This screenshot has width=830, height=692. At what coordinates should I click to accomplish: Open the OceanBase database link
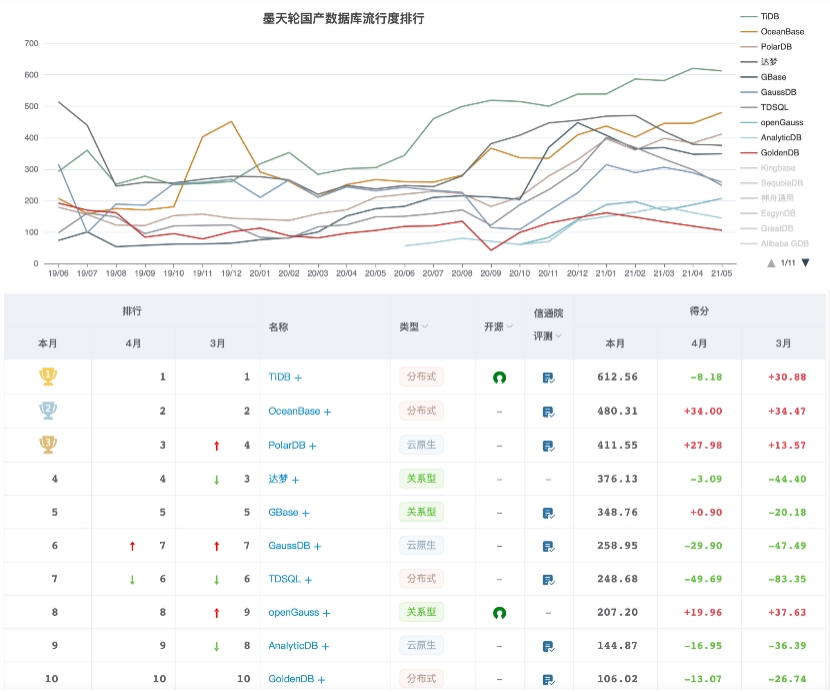(x=294, y=411)
